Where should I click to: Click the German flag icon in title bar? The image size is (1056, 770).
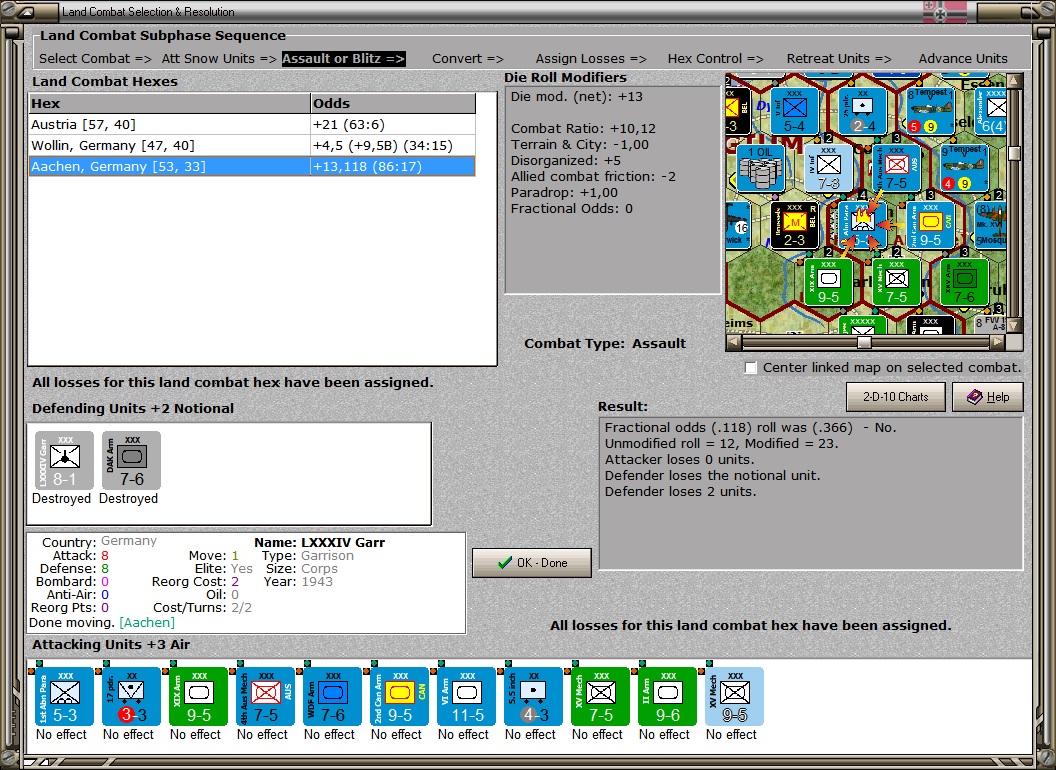coord(944,11)
